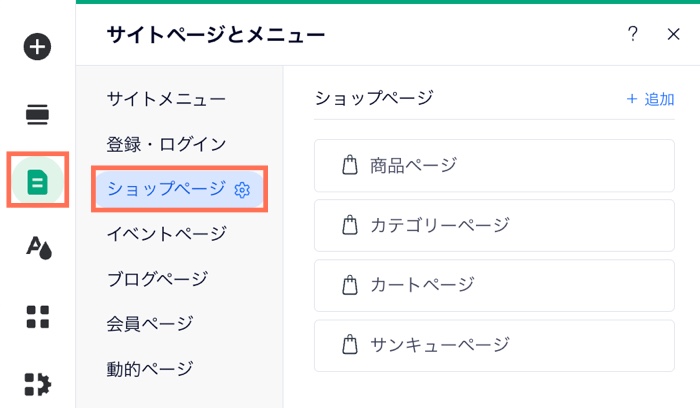700x408 pixels.
Task: Click the Add Elements plus icon
Action: coord(37,46)
